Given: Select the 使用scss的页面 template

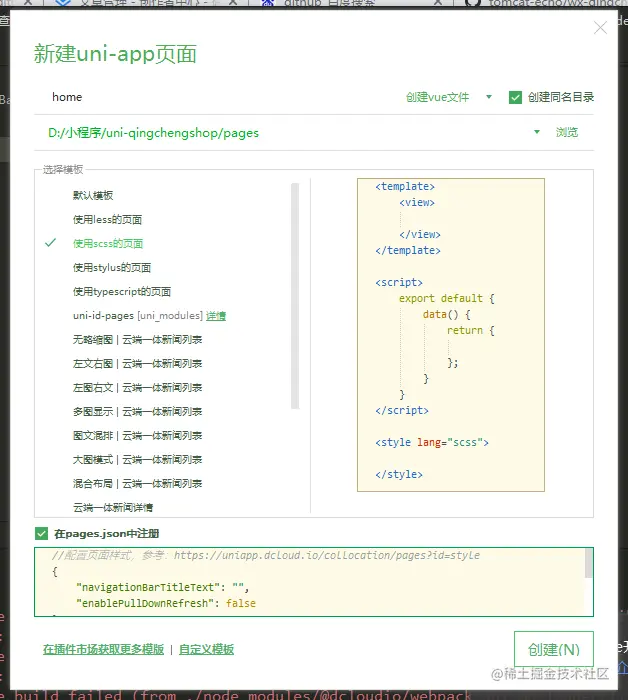Looking at the screenshot, I should (108, 243).
